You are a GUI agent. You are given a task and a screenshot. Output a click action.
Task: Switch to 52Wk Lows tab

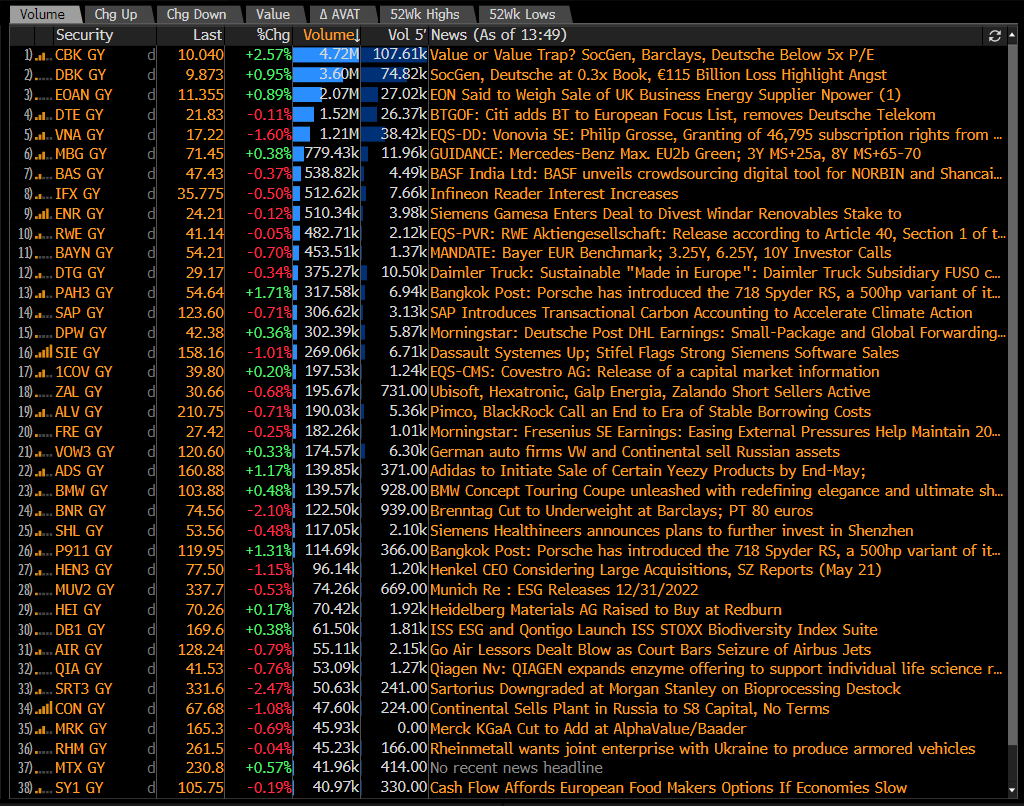522,14
